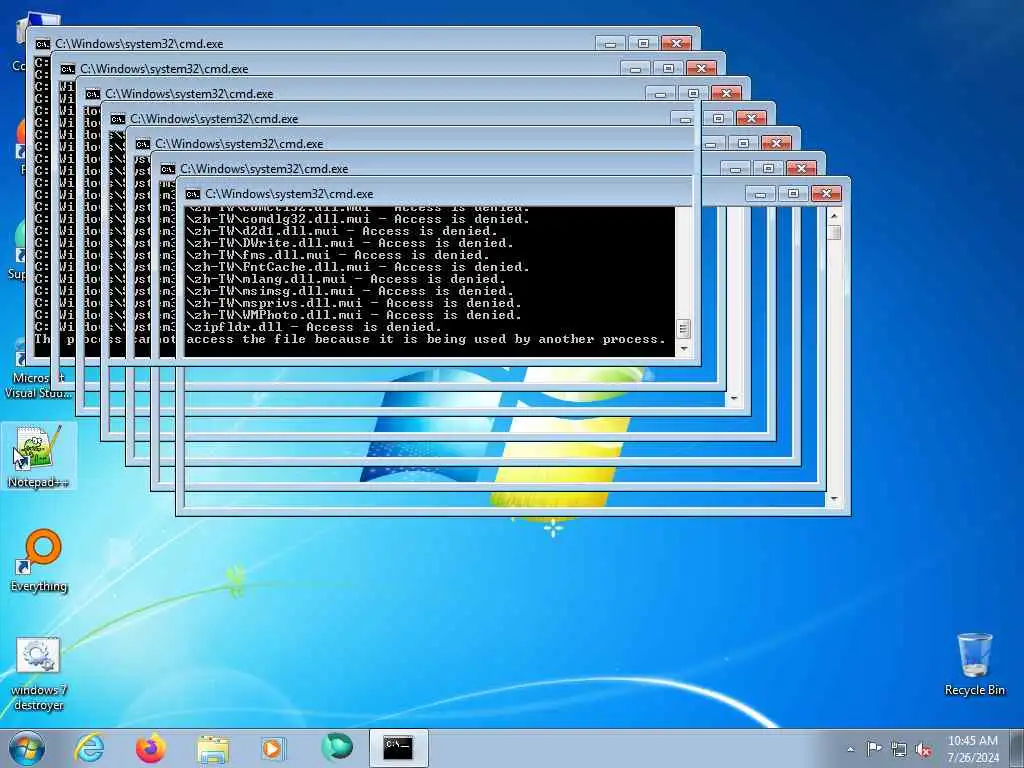
Task: Open Windows Explorer folder on taskbar
Action: pos(212,748)
